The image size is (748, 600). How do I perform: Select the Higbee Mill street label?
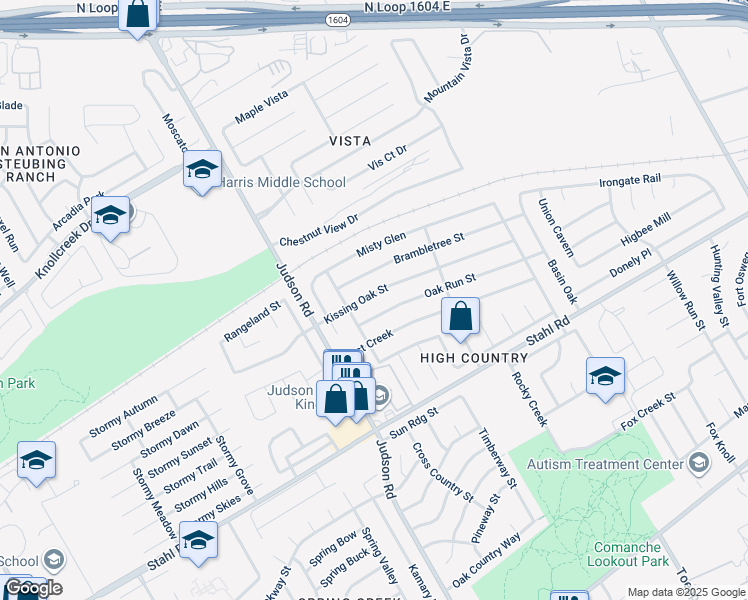[645, 229]
